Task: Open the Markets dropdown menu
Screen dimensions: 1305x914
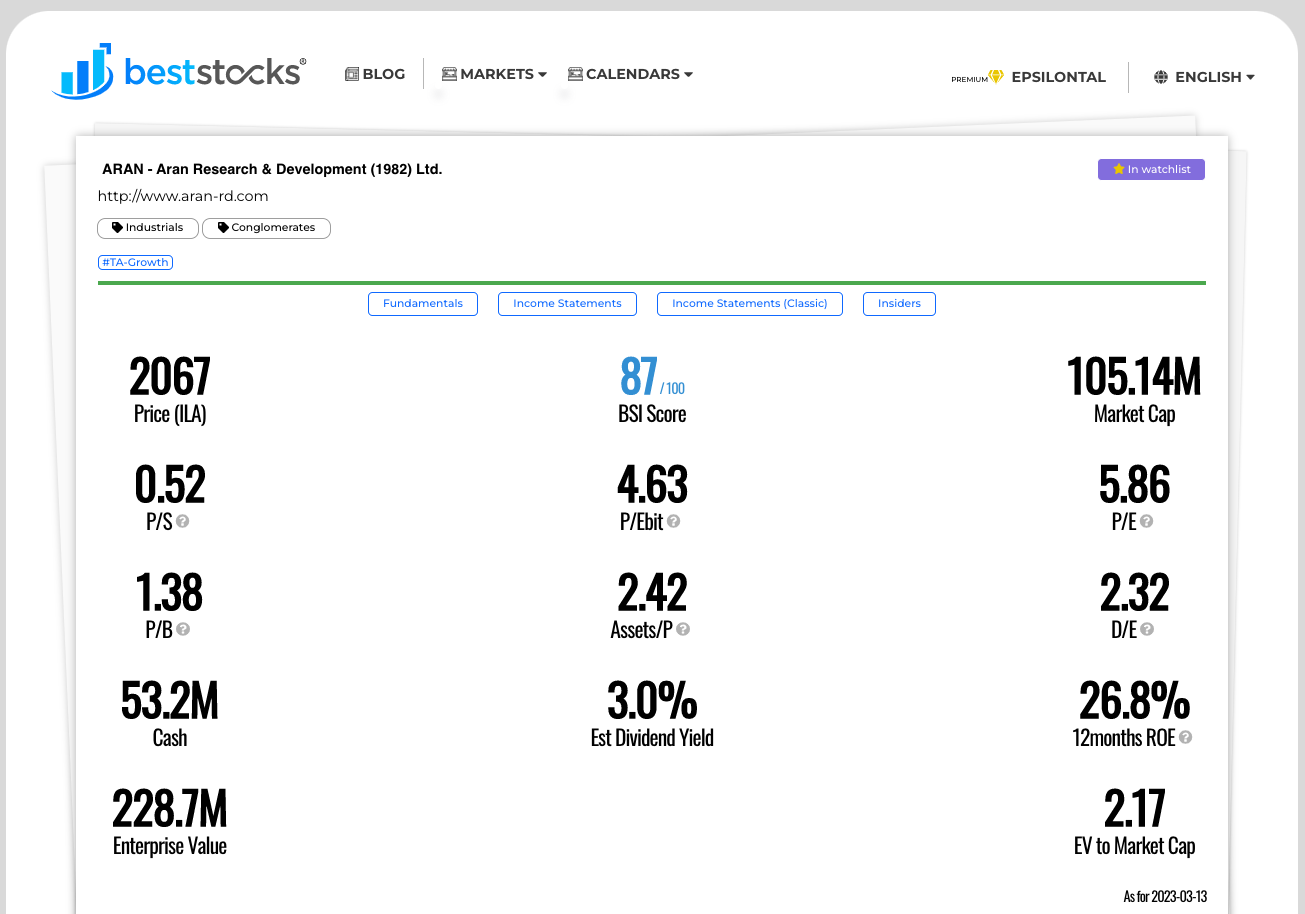Action: [x=494, y=74]
